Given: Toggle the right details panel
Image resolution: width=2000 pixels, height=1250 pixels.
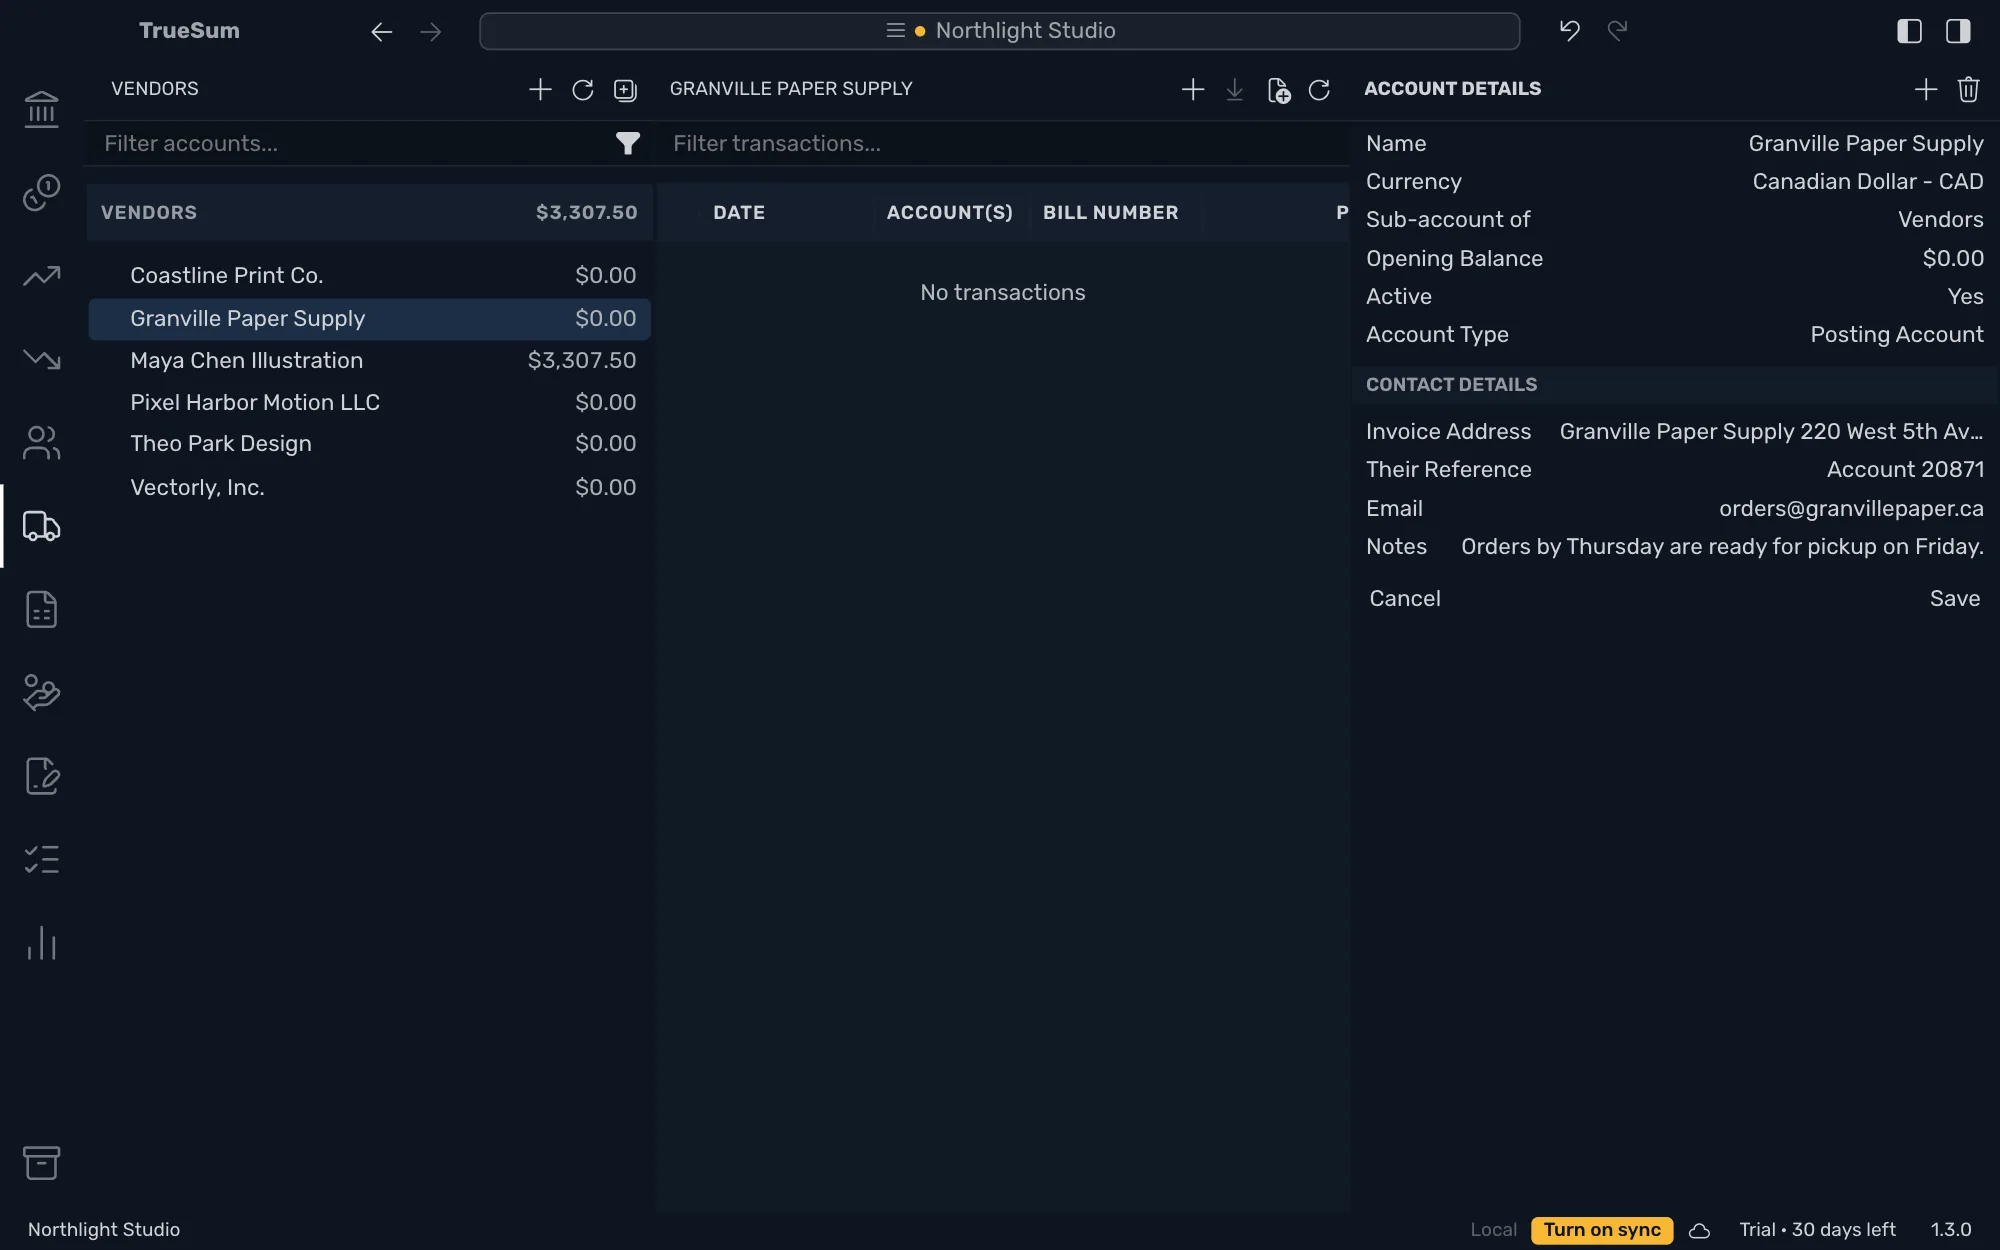Looking at the screenshot, I should point(1958,31).
